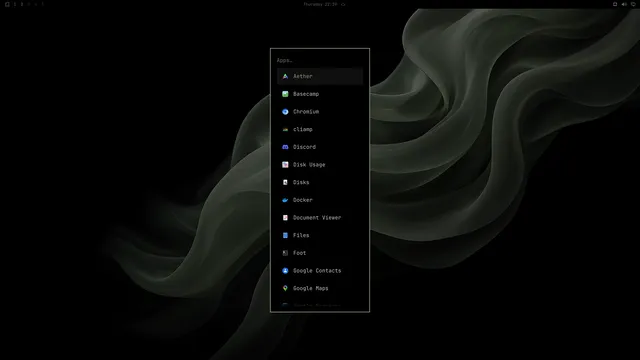Select the "Google Maps" text

(311, 288)
